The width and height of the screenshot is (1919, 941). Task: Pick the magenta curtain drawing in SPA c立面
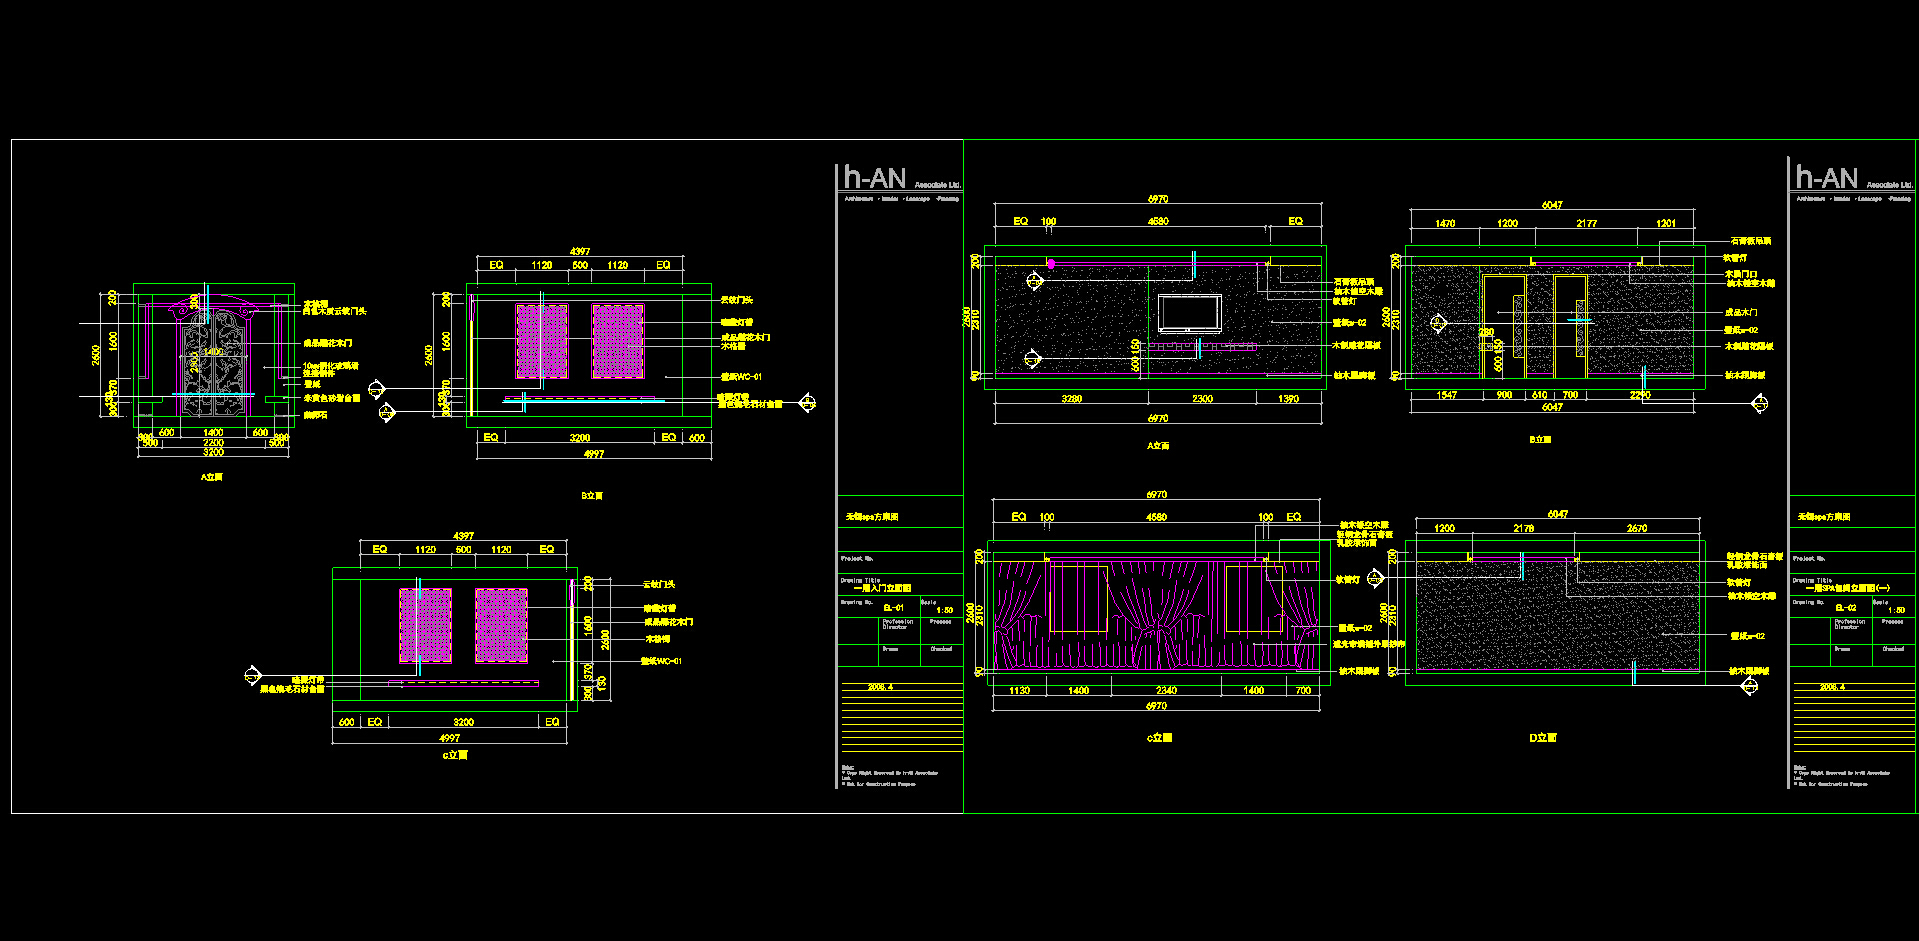tap(1156, 614)
